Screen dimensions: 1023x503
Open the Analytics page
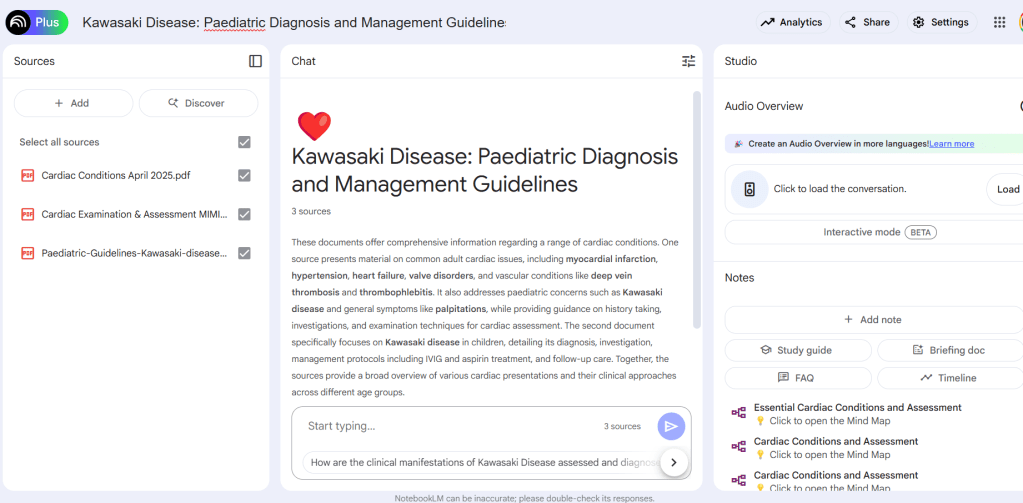(791, 22)
